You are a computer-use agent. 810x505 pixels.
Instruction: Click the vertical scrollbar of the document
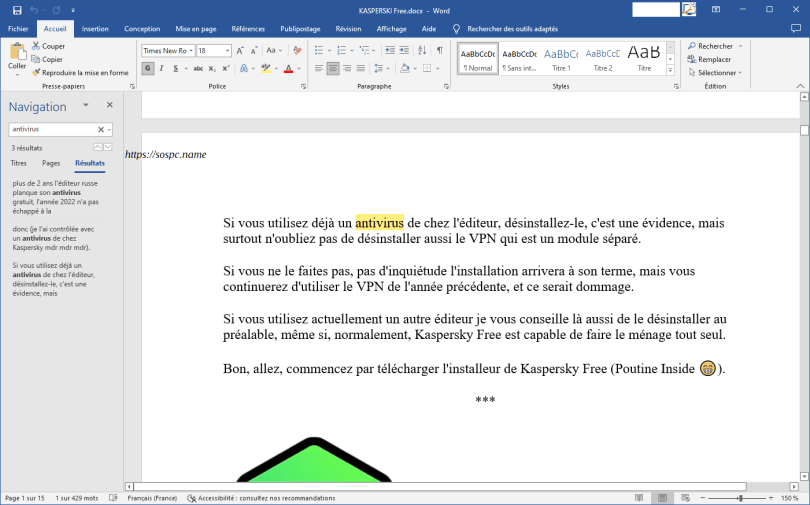[x=804, y=287]
